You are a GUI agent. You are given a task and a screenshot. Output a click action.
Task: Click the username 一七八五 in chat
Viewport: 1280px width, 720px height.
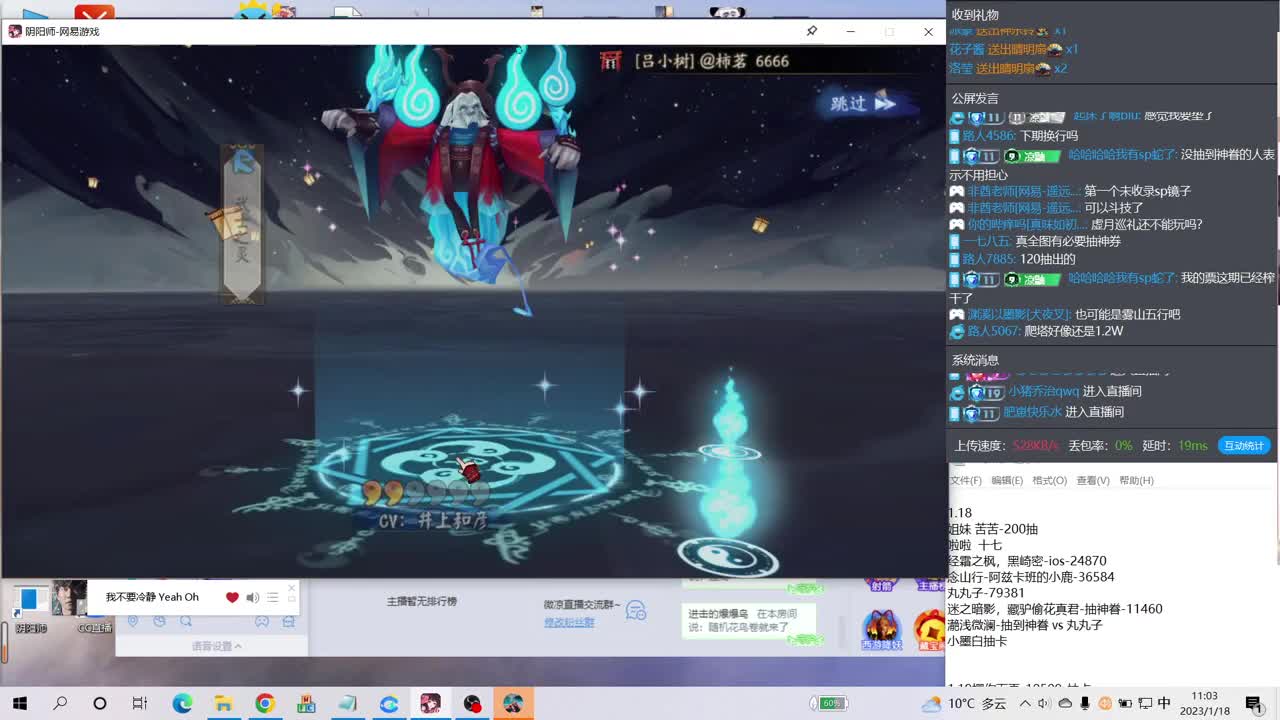coord(987,242)
